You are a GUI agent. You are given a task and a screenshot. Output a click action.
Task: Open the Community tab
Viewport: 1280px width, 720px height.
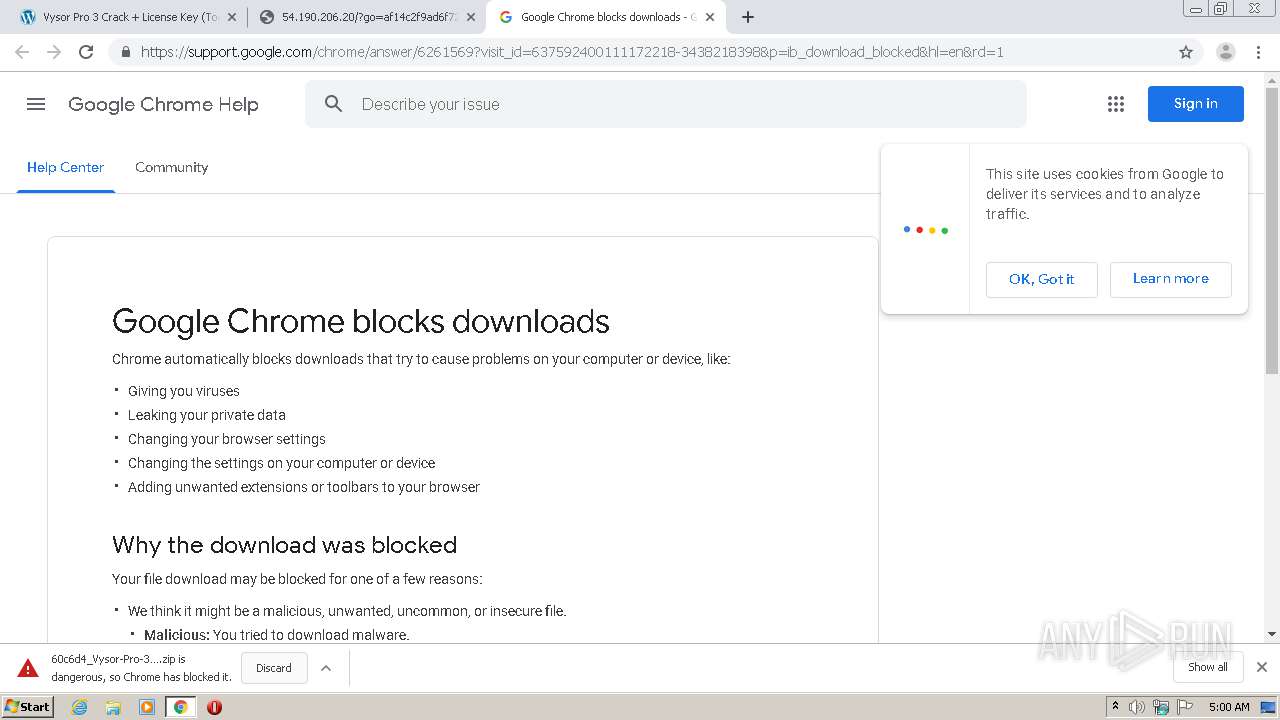point(172,167)
